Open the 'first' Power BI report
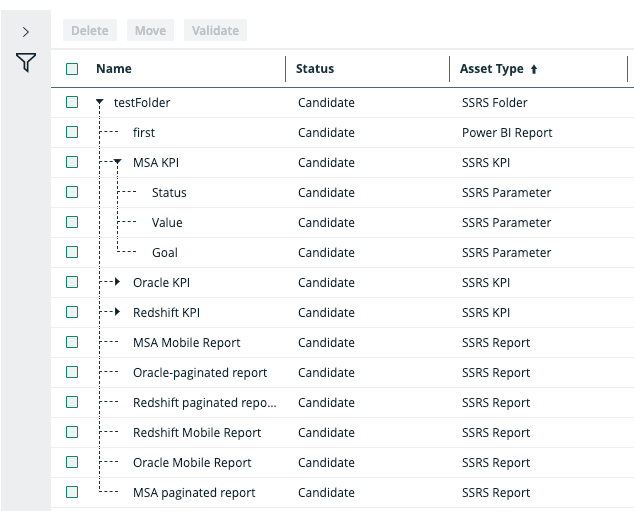Viewport: 634px width, 511px height. point(144,132)
